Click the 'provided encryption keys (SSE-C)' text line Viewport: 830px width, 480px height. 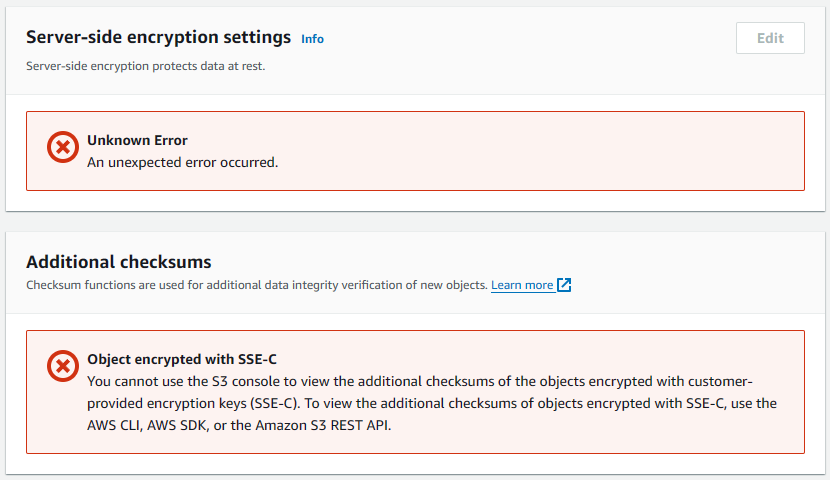tap(432, 403)
